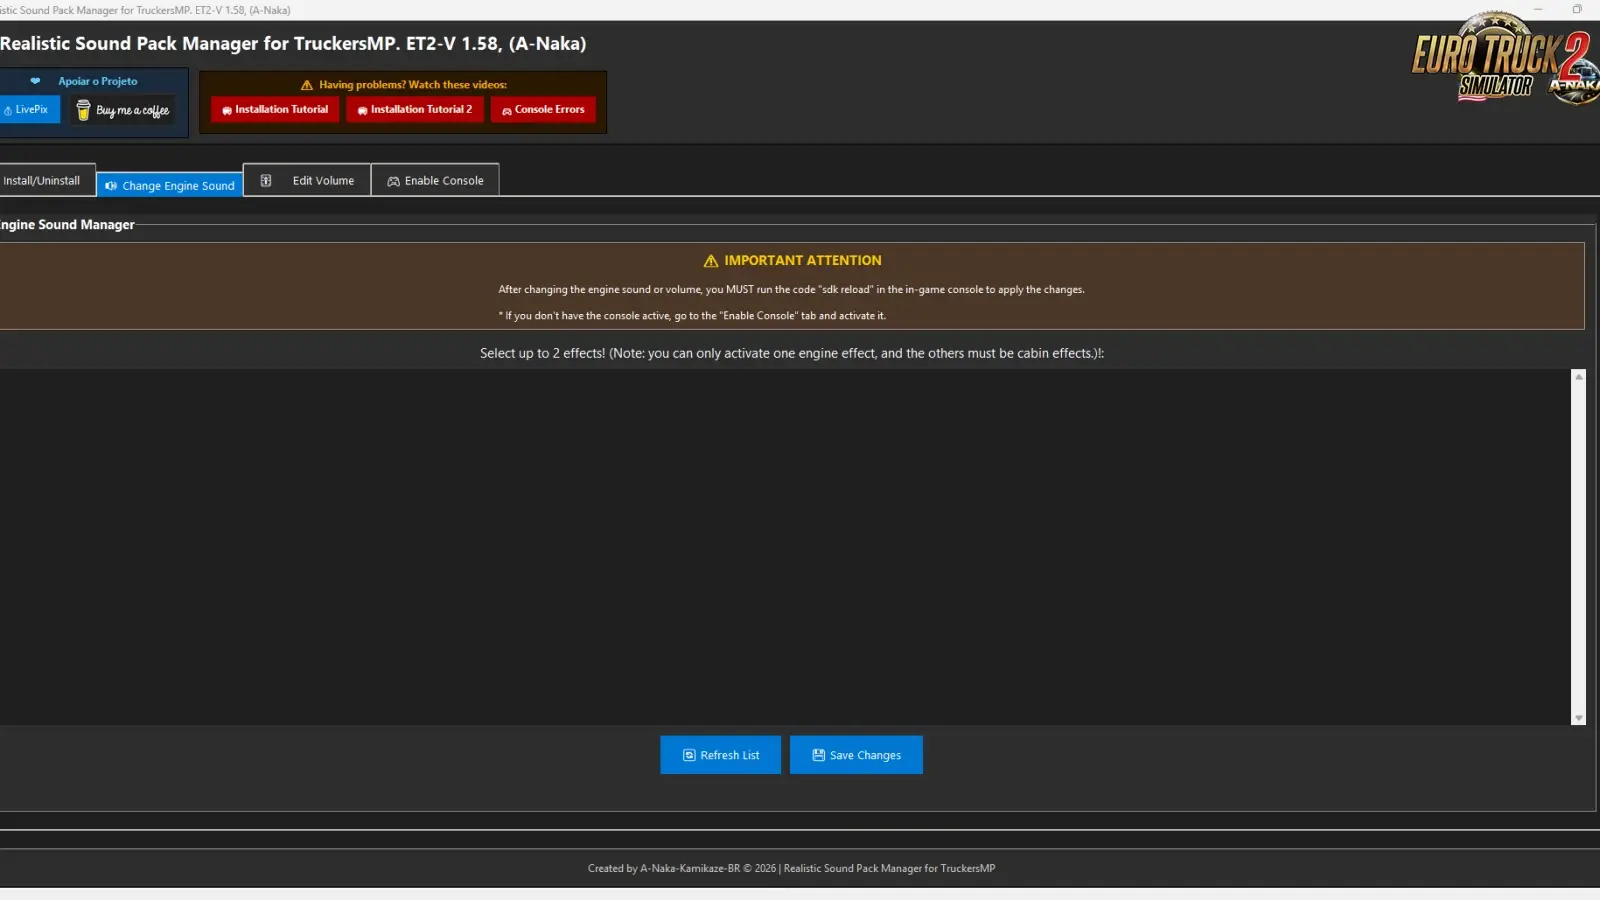The width and height of the screenshot is (1600, 900).
Task: Open the Buy me a coffee link
Action: coord(124,110)
